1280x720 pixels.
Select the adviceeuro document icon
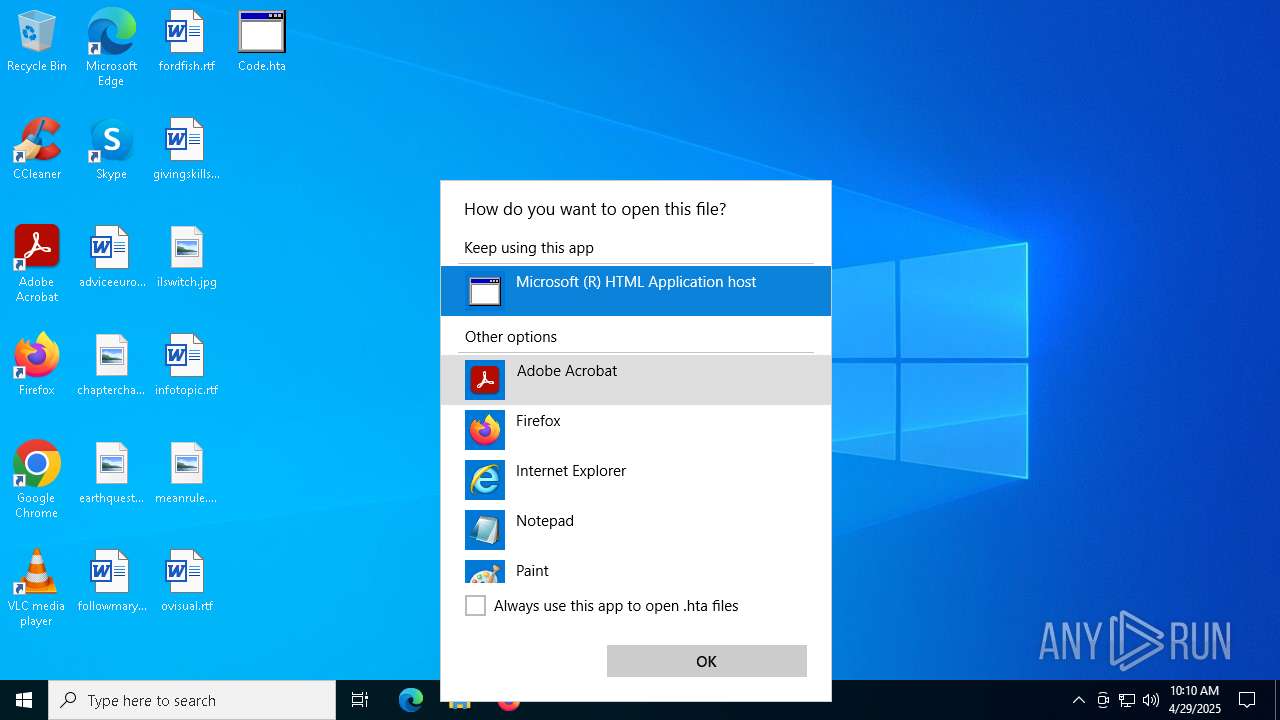(x=111, y=257)
